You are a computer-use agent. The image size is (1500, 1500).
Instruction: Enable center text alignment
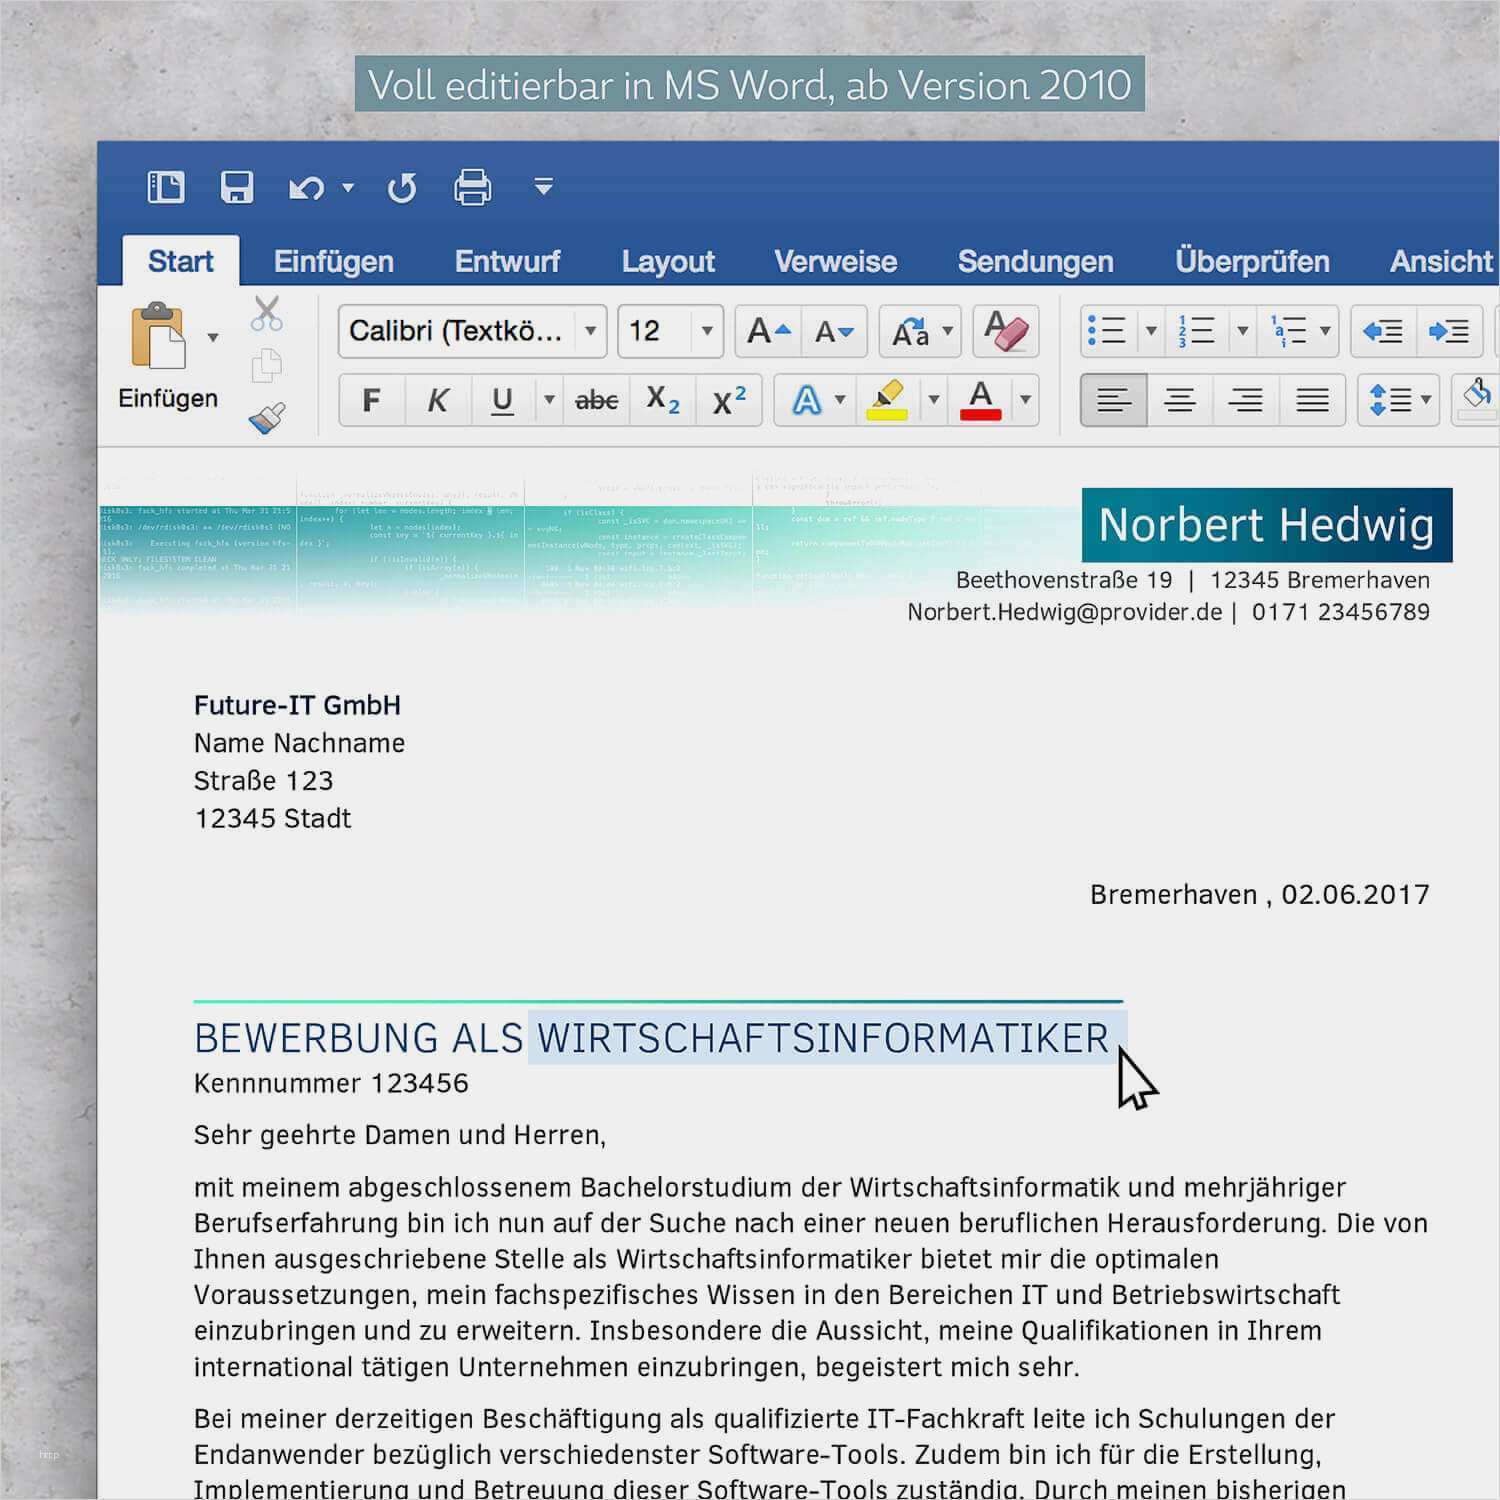coord(1179,399)
